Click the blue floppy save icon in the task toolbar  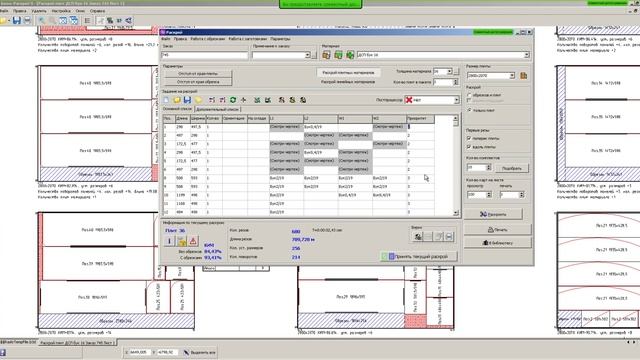tap(187, 100)
